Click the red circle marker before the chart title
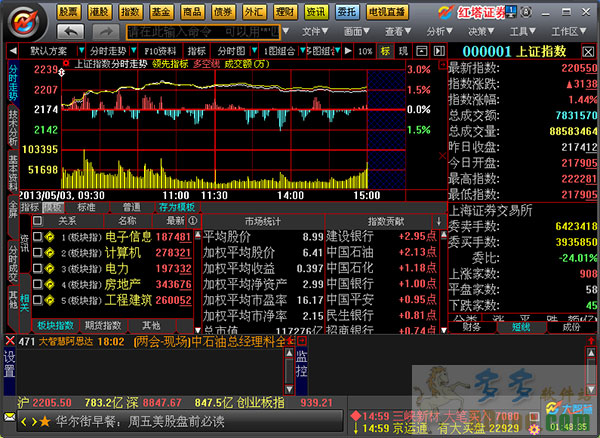600x438 pixels. pyautogui.click(x=66, y=63)
